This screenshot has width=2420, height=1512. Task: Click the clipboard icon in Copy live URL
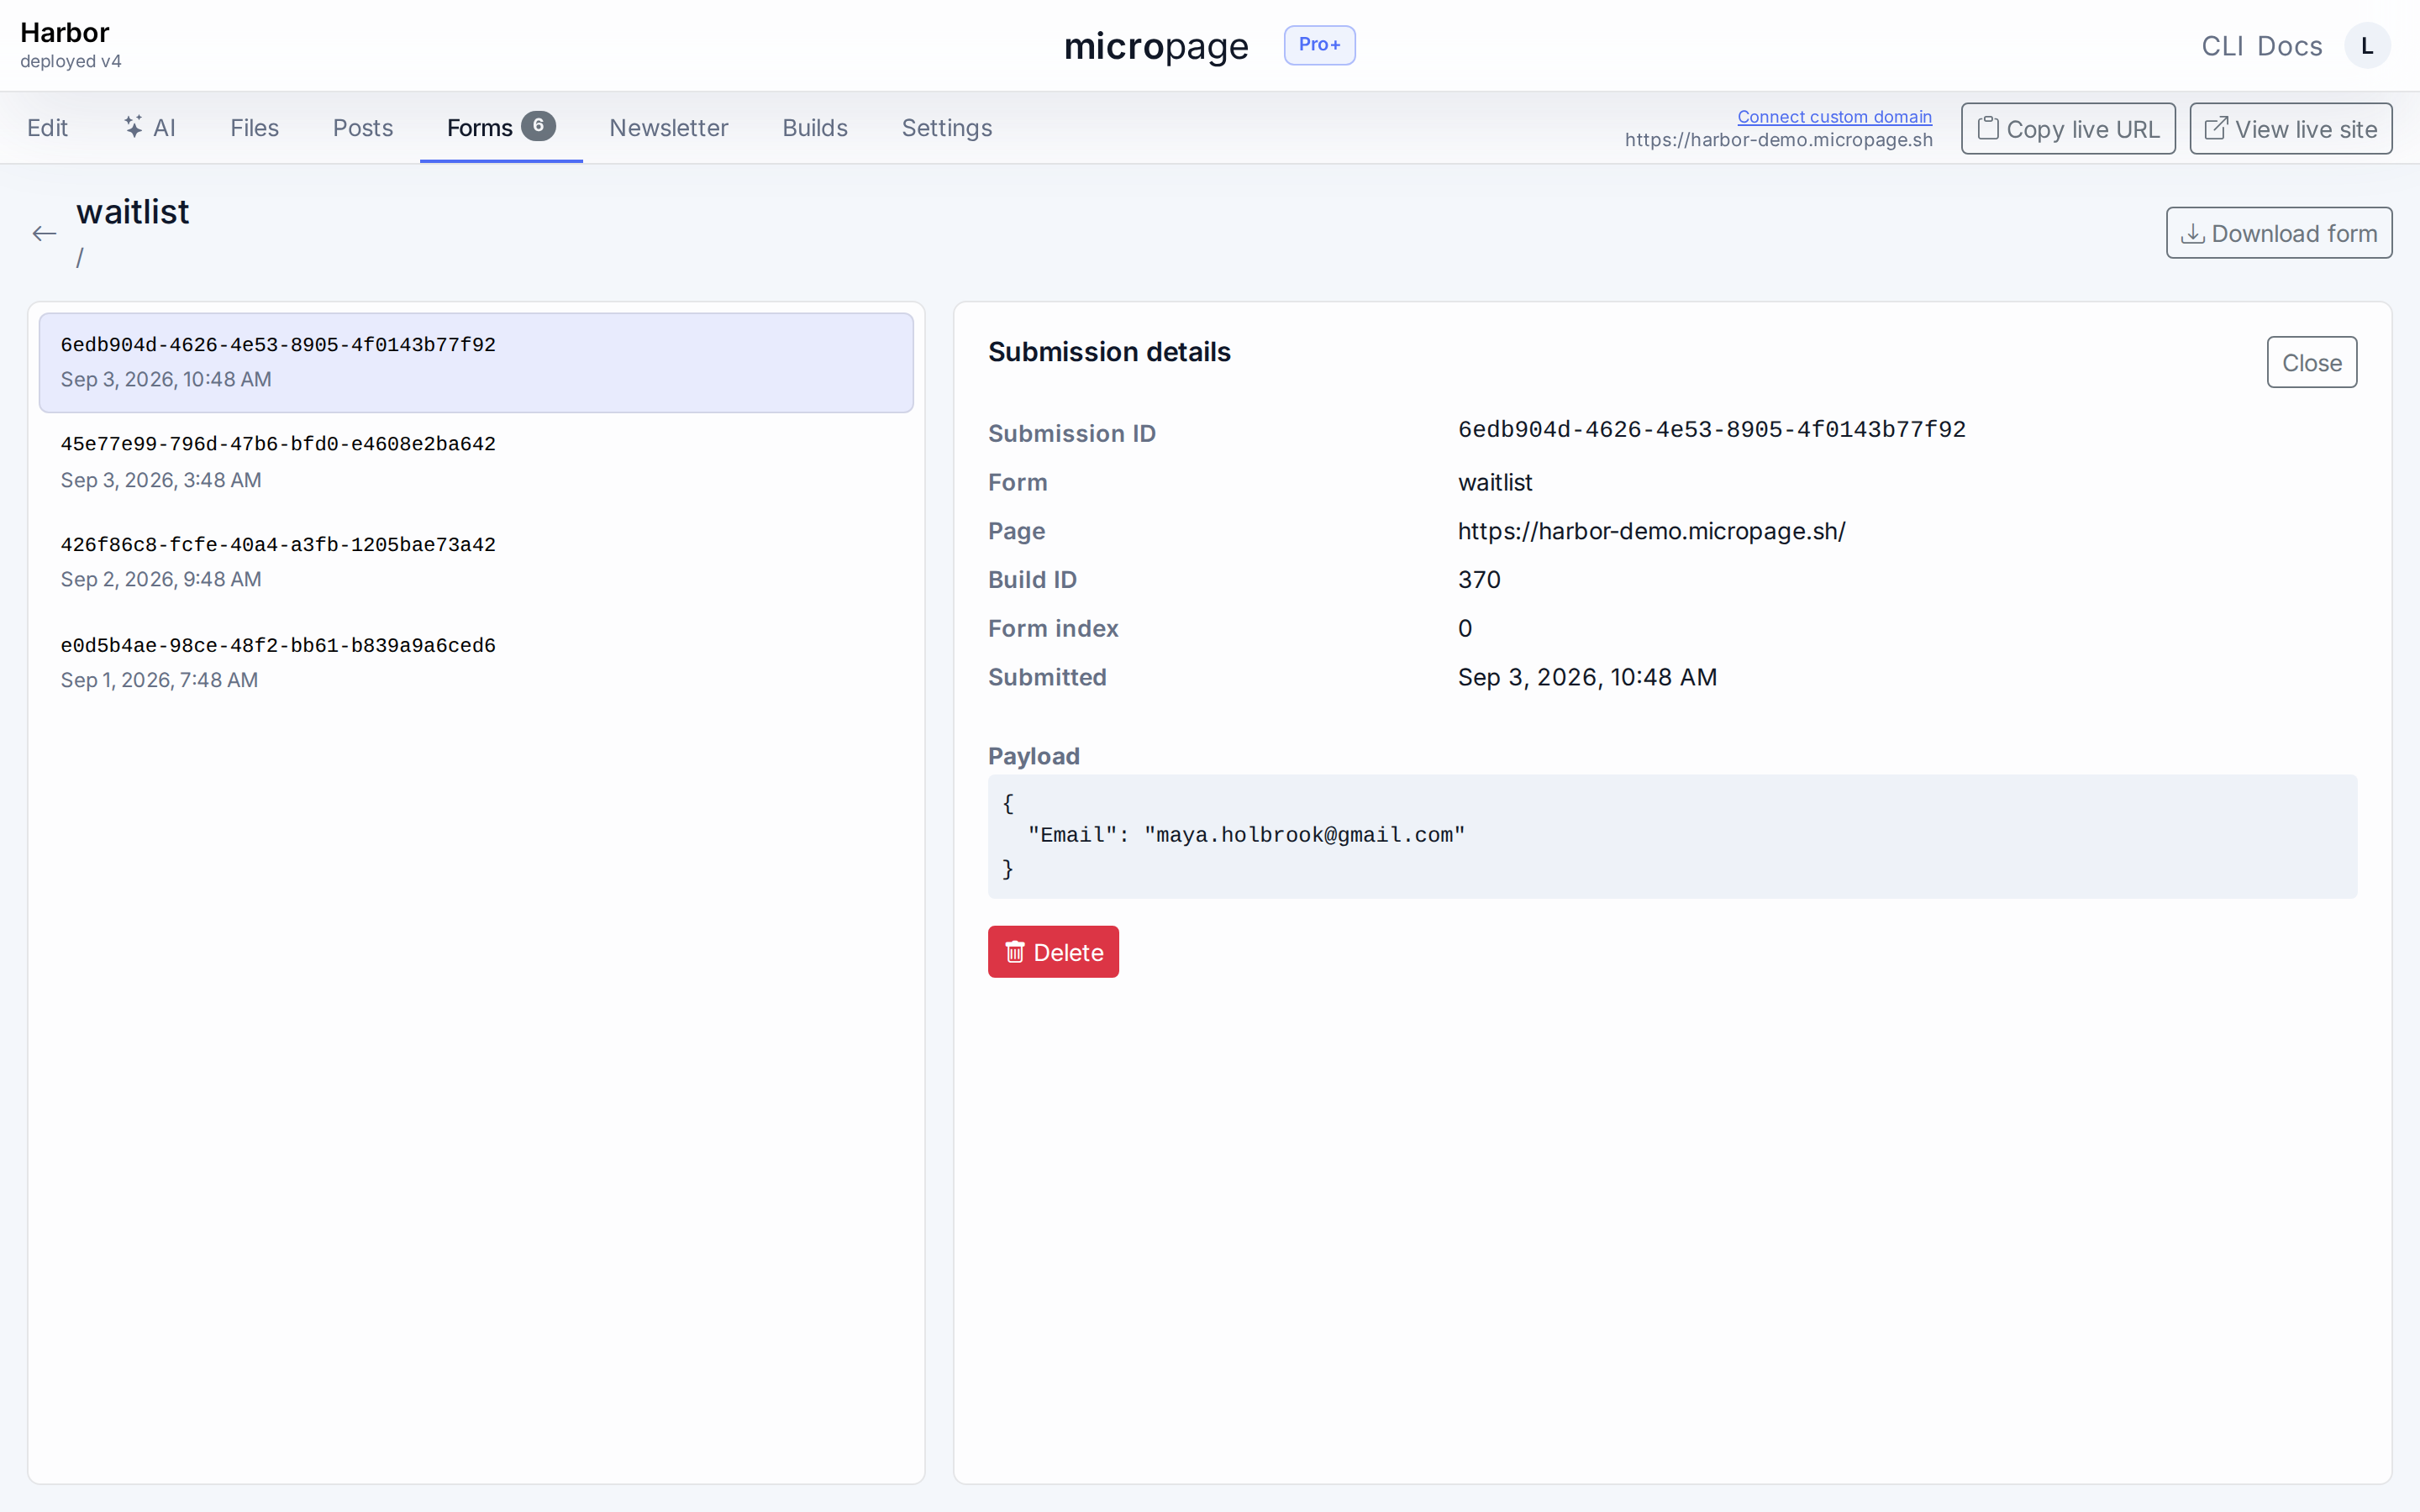click(1988, 128)
